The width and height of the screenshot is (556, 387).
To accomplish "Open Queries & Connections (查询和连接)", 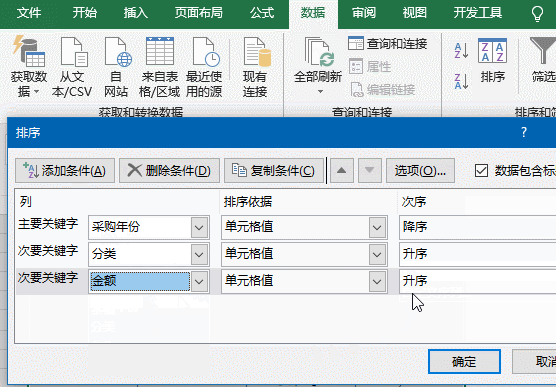I will click(x=388, y=44).
